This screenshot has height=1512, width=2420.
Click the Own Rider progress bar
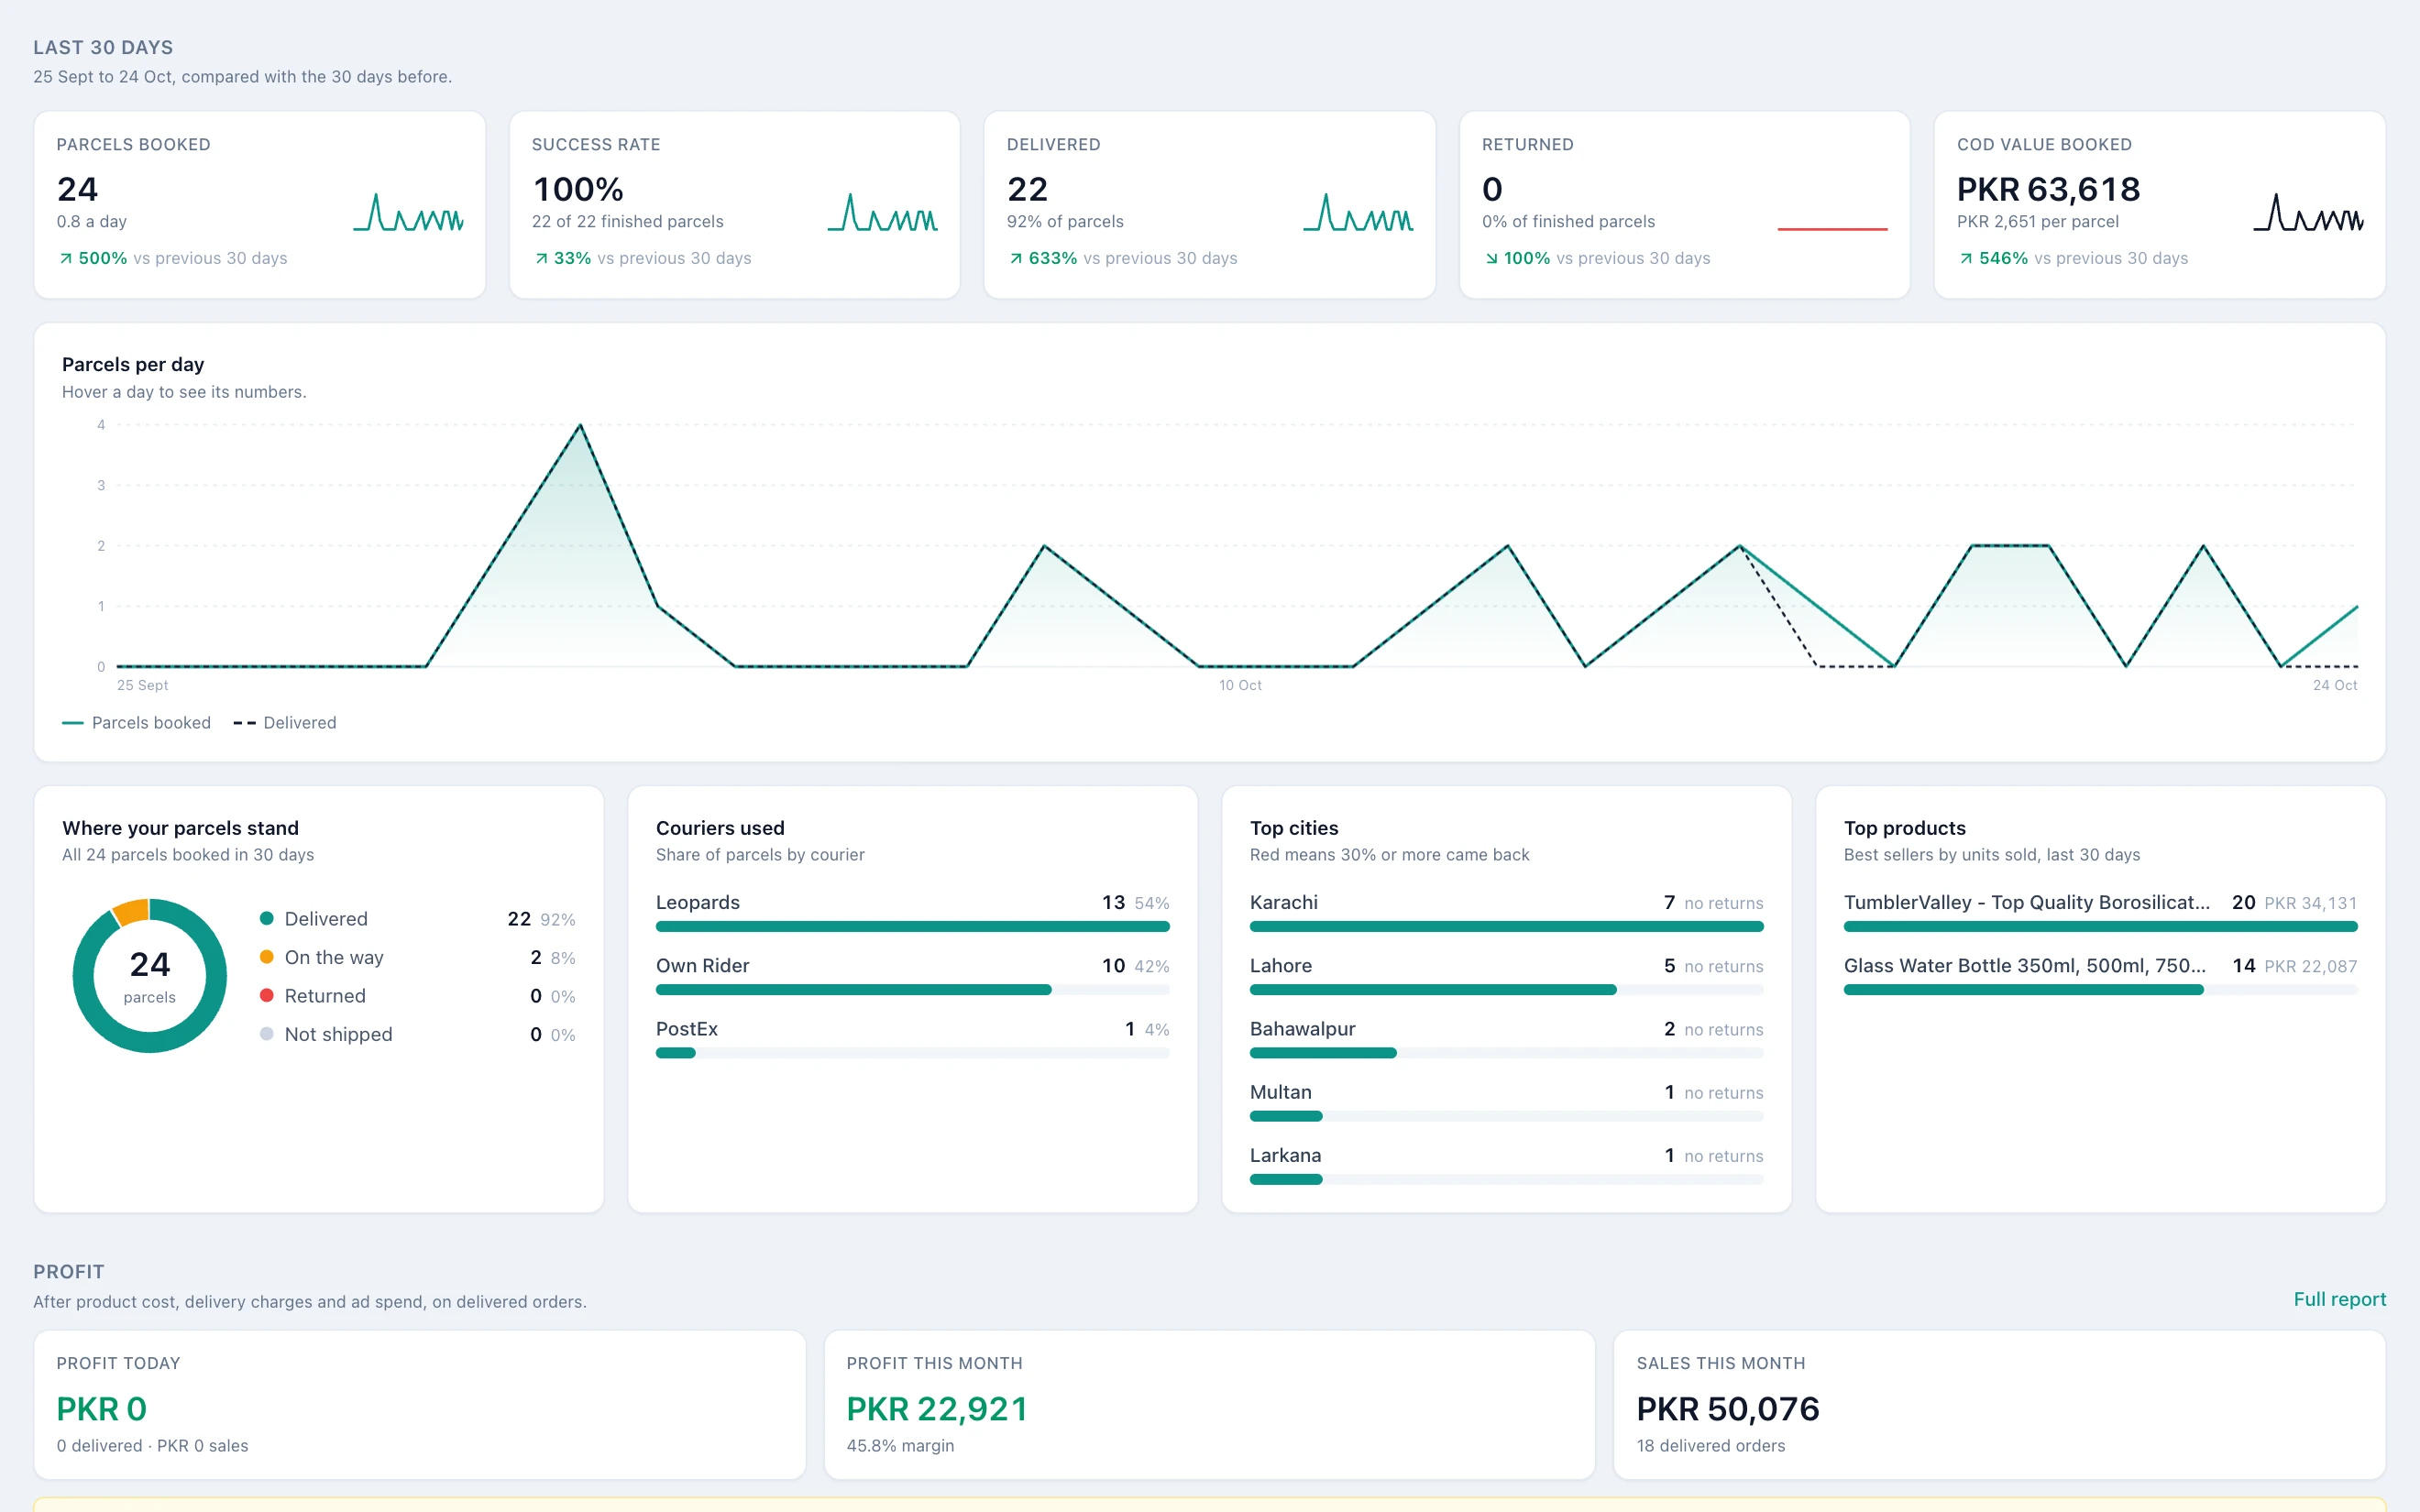[912, 990]
